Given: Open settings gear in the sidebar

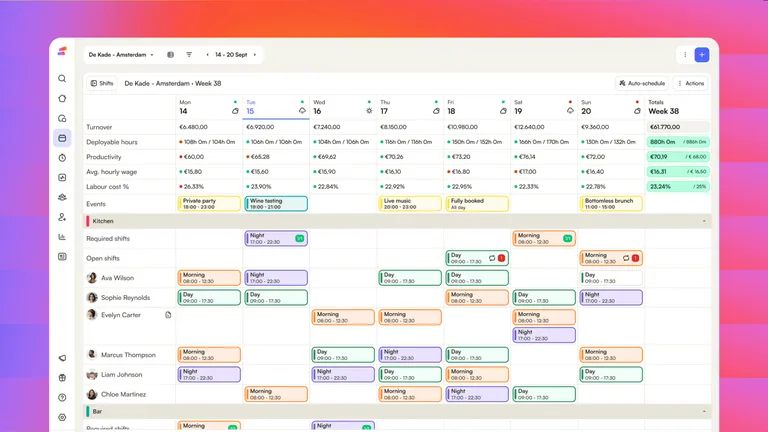Looking at the screenshot, I should tap(62, 417).
